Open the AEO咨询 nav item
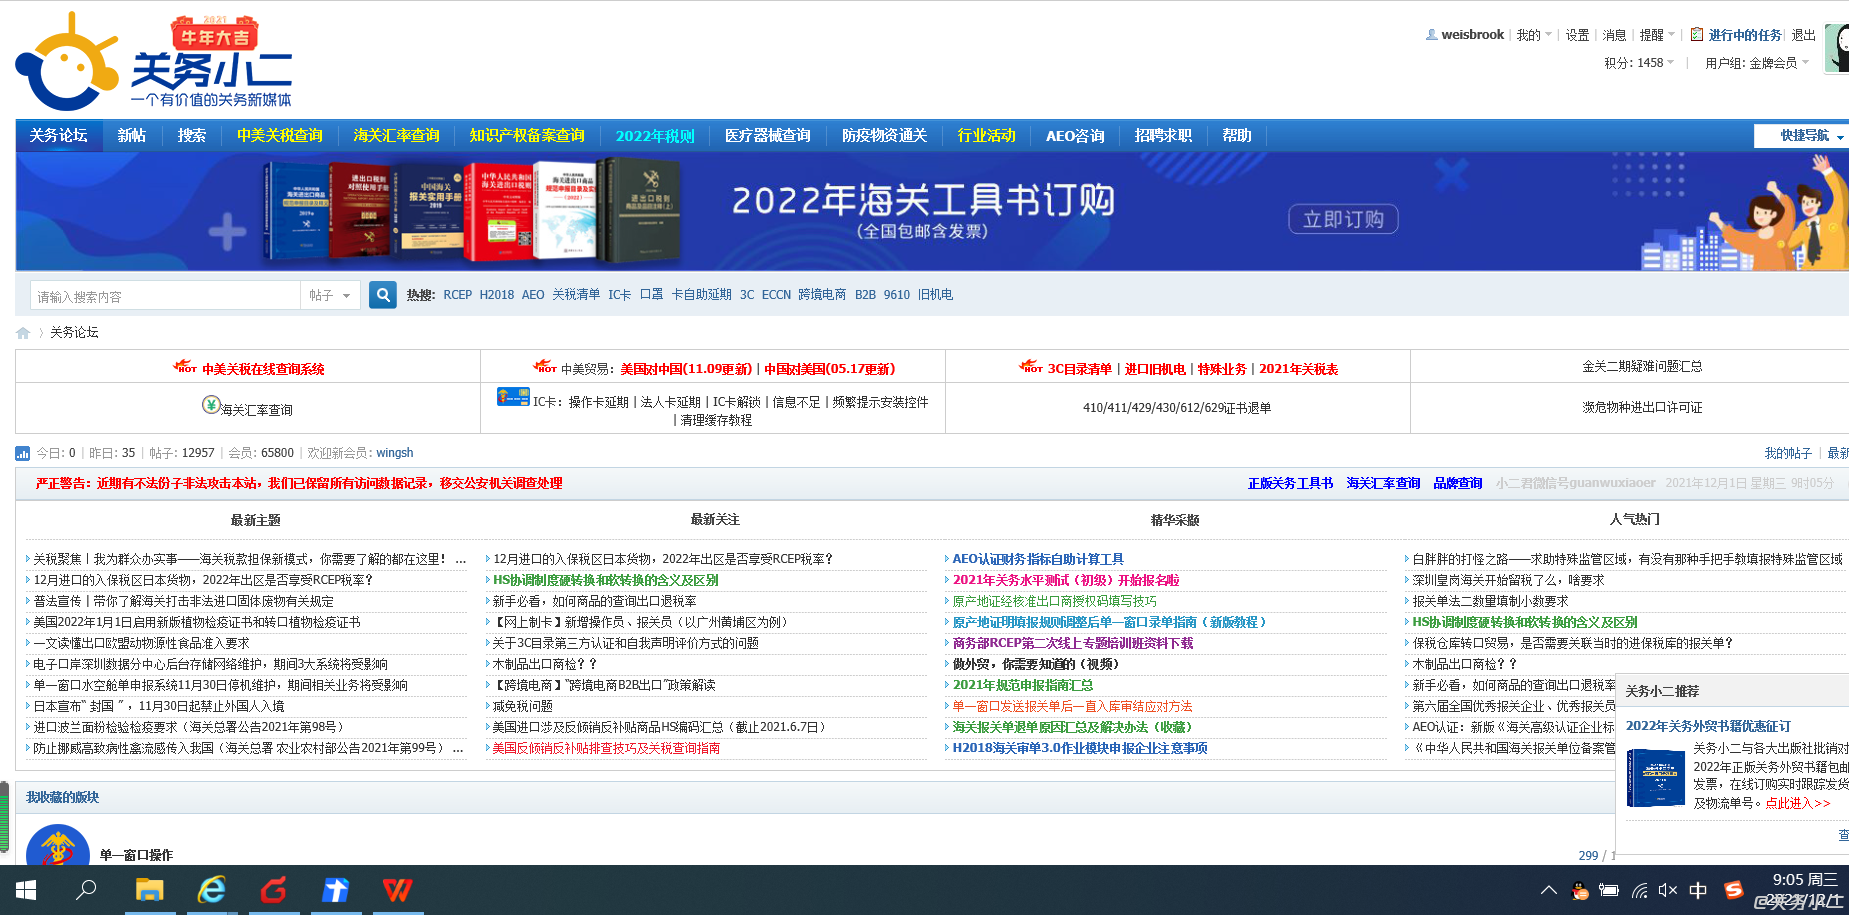 pyautogui.click(x=1075, y=136)
